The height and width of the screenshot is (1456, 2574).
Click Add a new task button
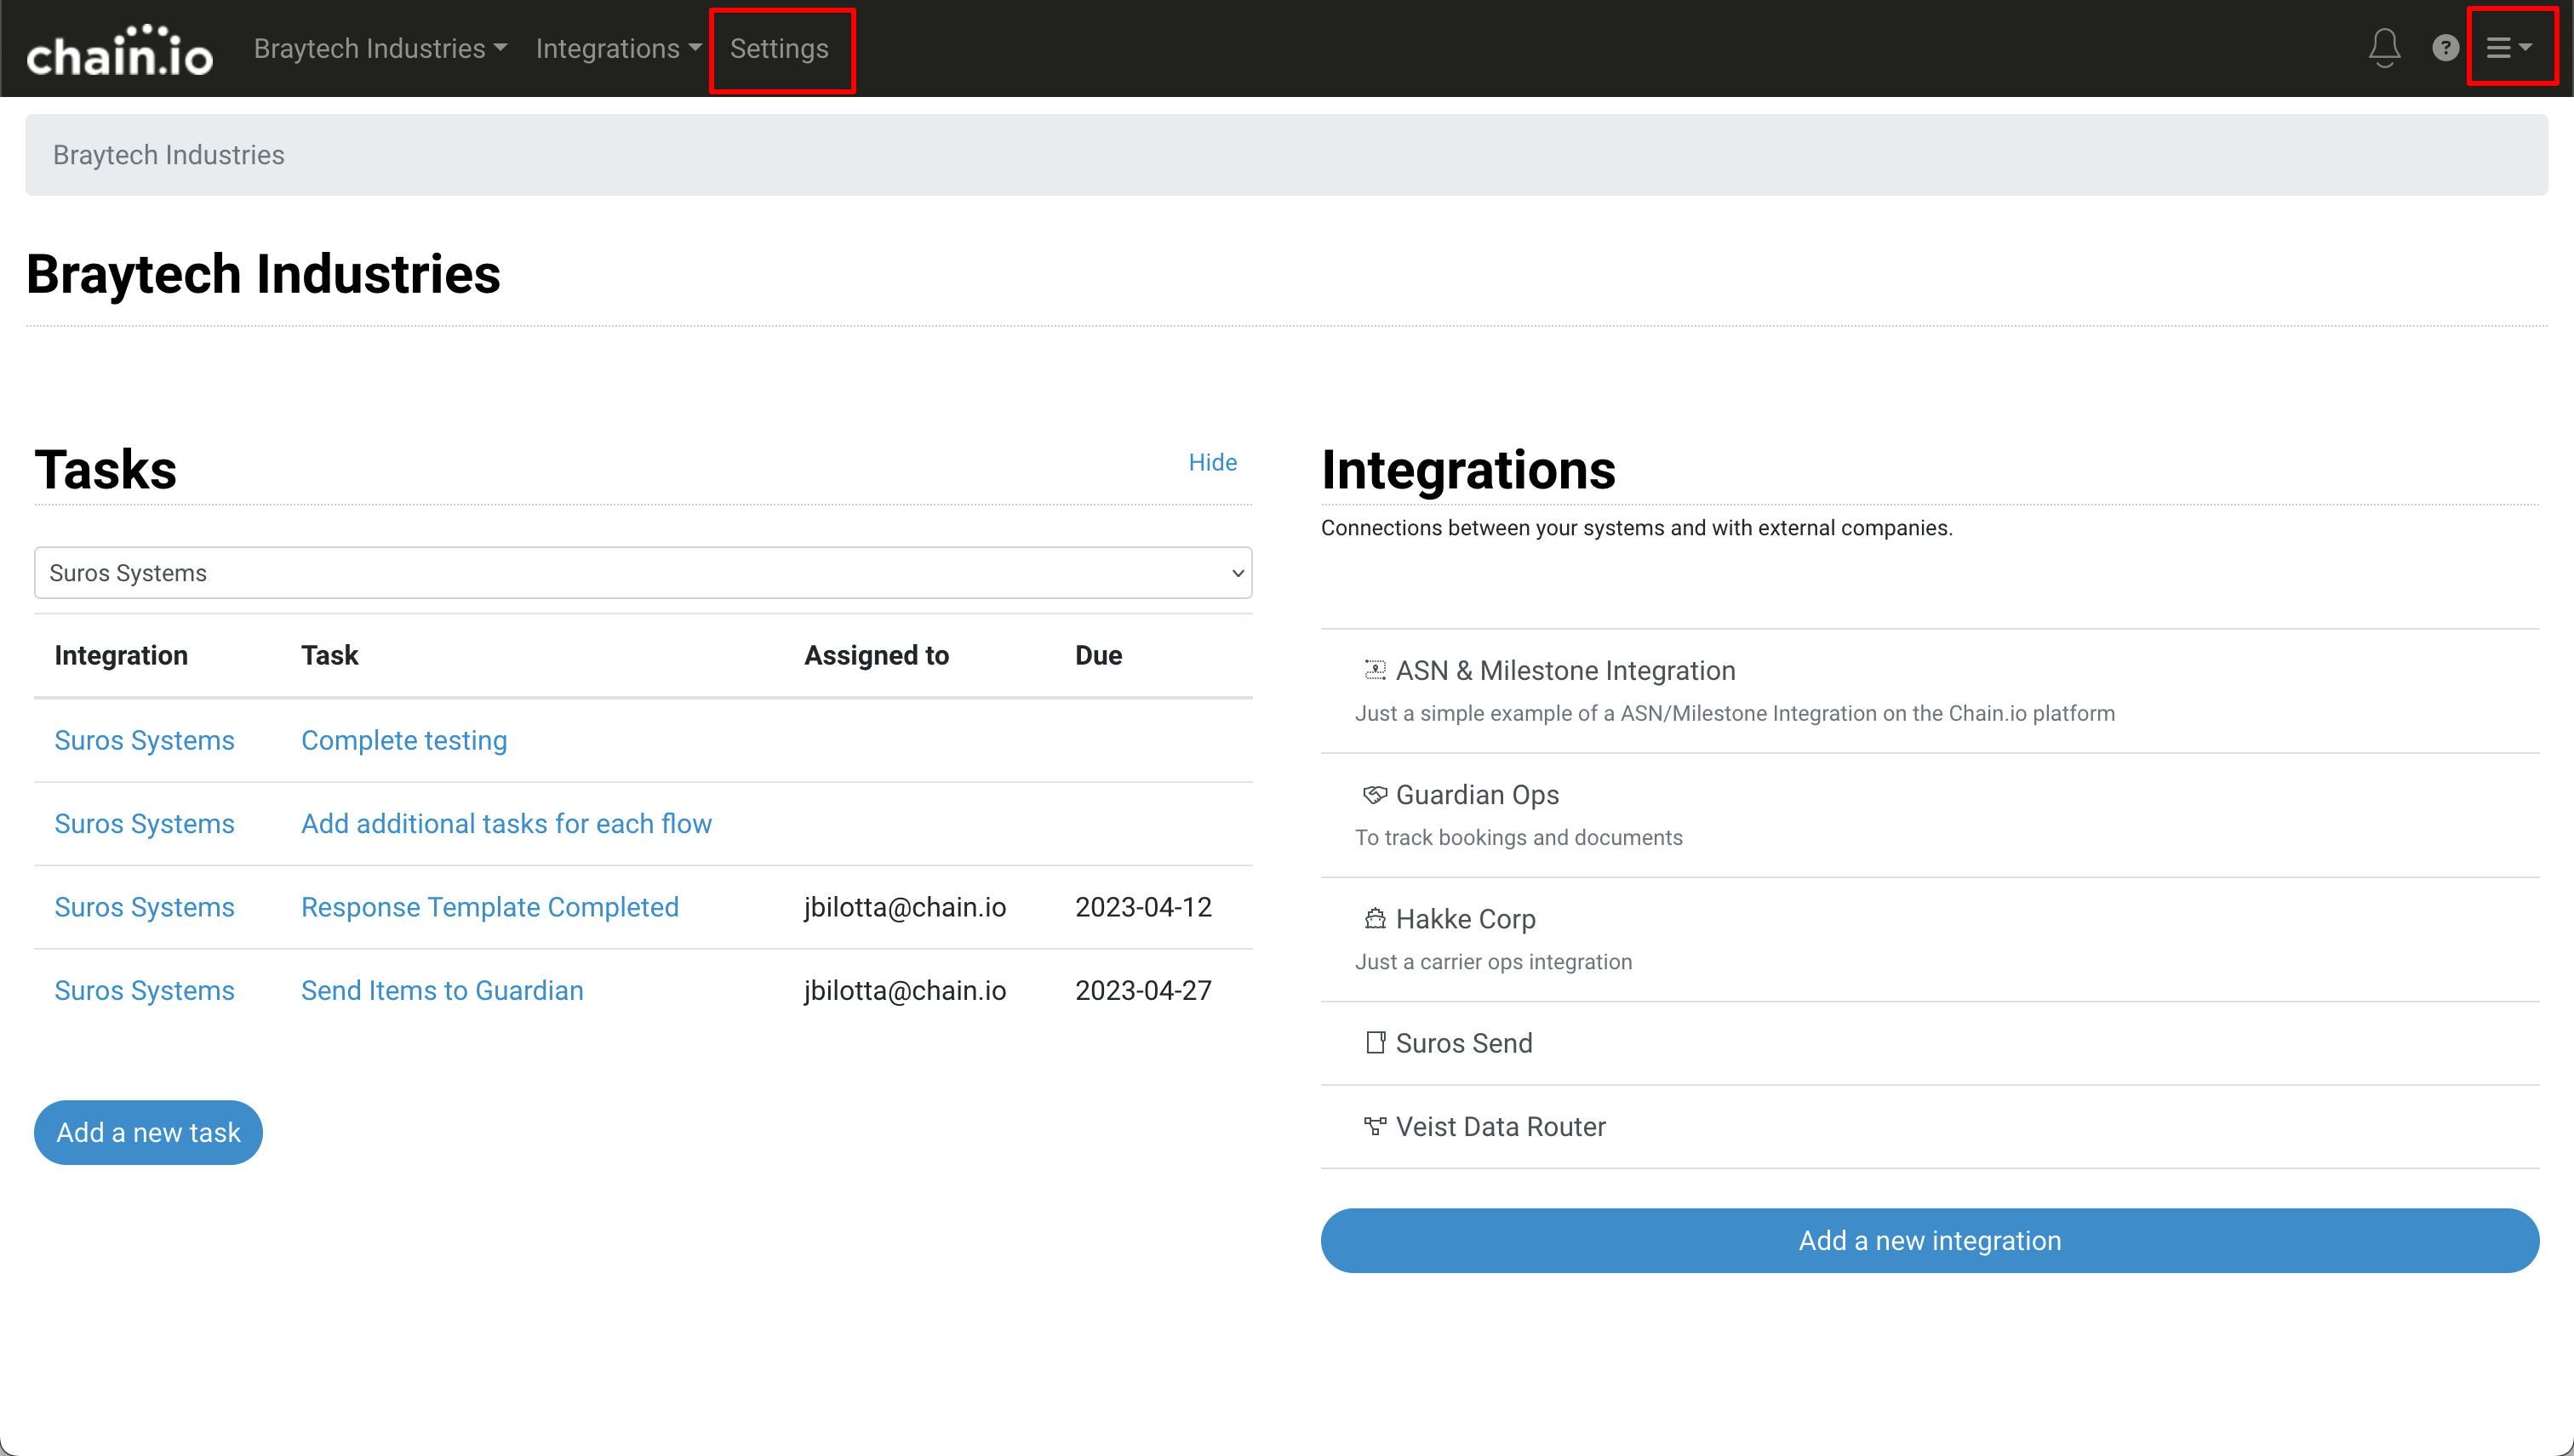coord(148,1132)
